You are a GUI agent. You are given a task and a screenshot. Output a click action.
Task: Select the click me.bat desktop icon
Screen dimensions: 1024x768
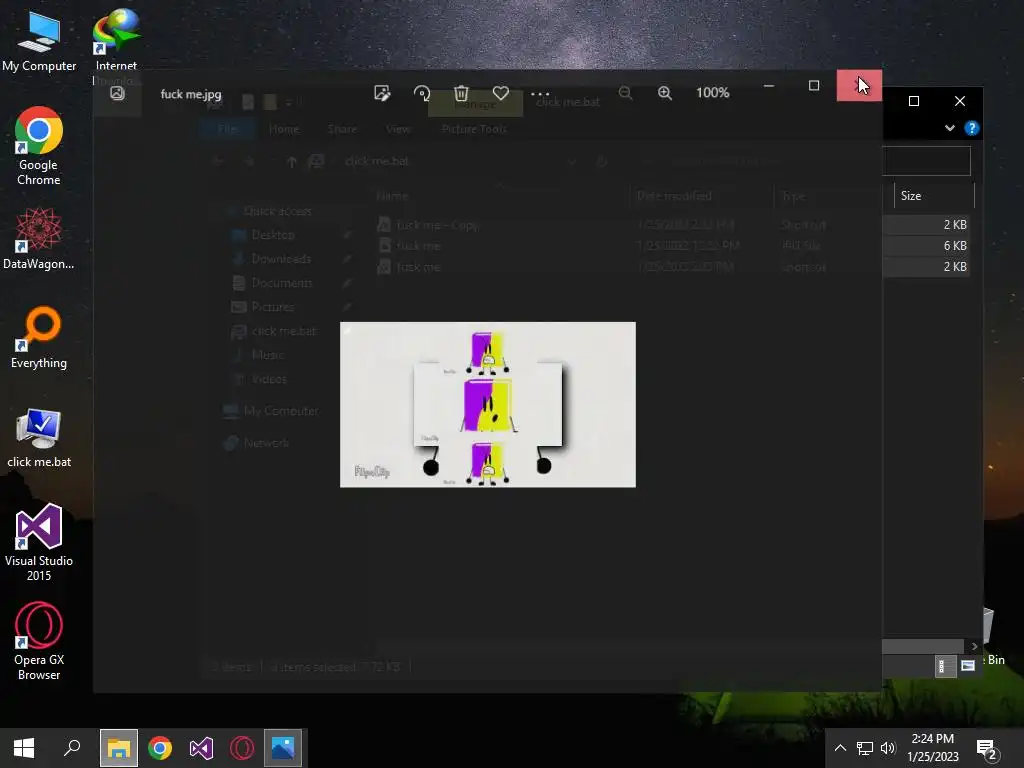coord(39,437)
